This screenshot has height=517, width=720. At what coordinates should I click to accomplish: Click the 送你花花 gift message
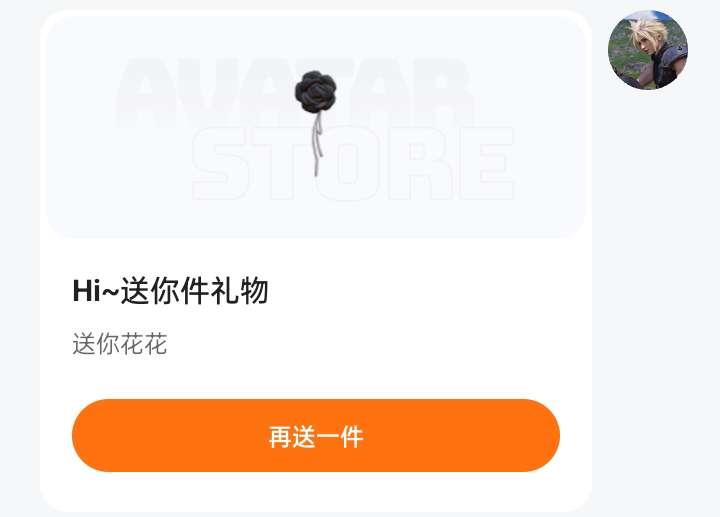coord(119,344)
